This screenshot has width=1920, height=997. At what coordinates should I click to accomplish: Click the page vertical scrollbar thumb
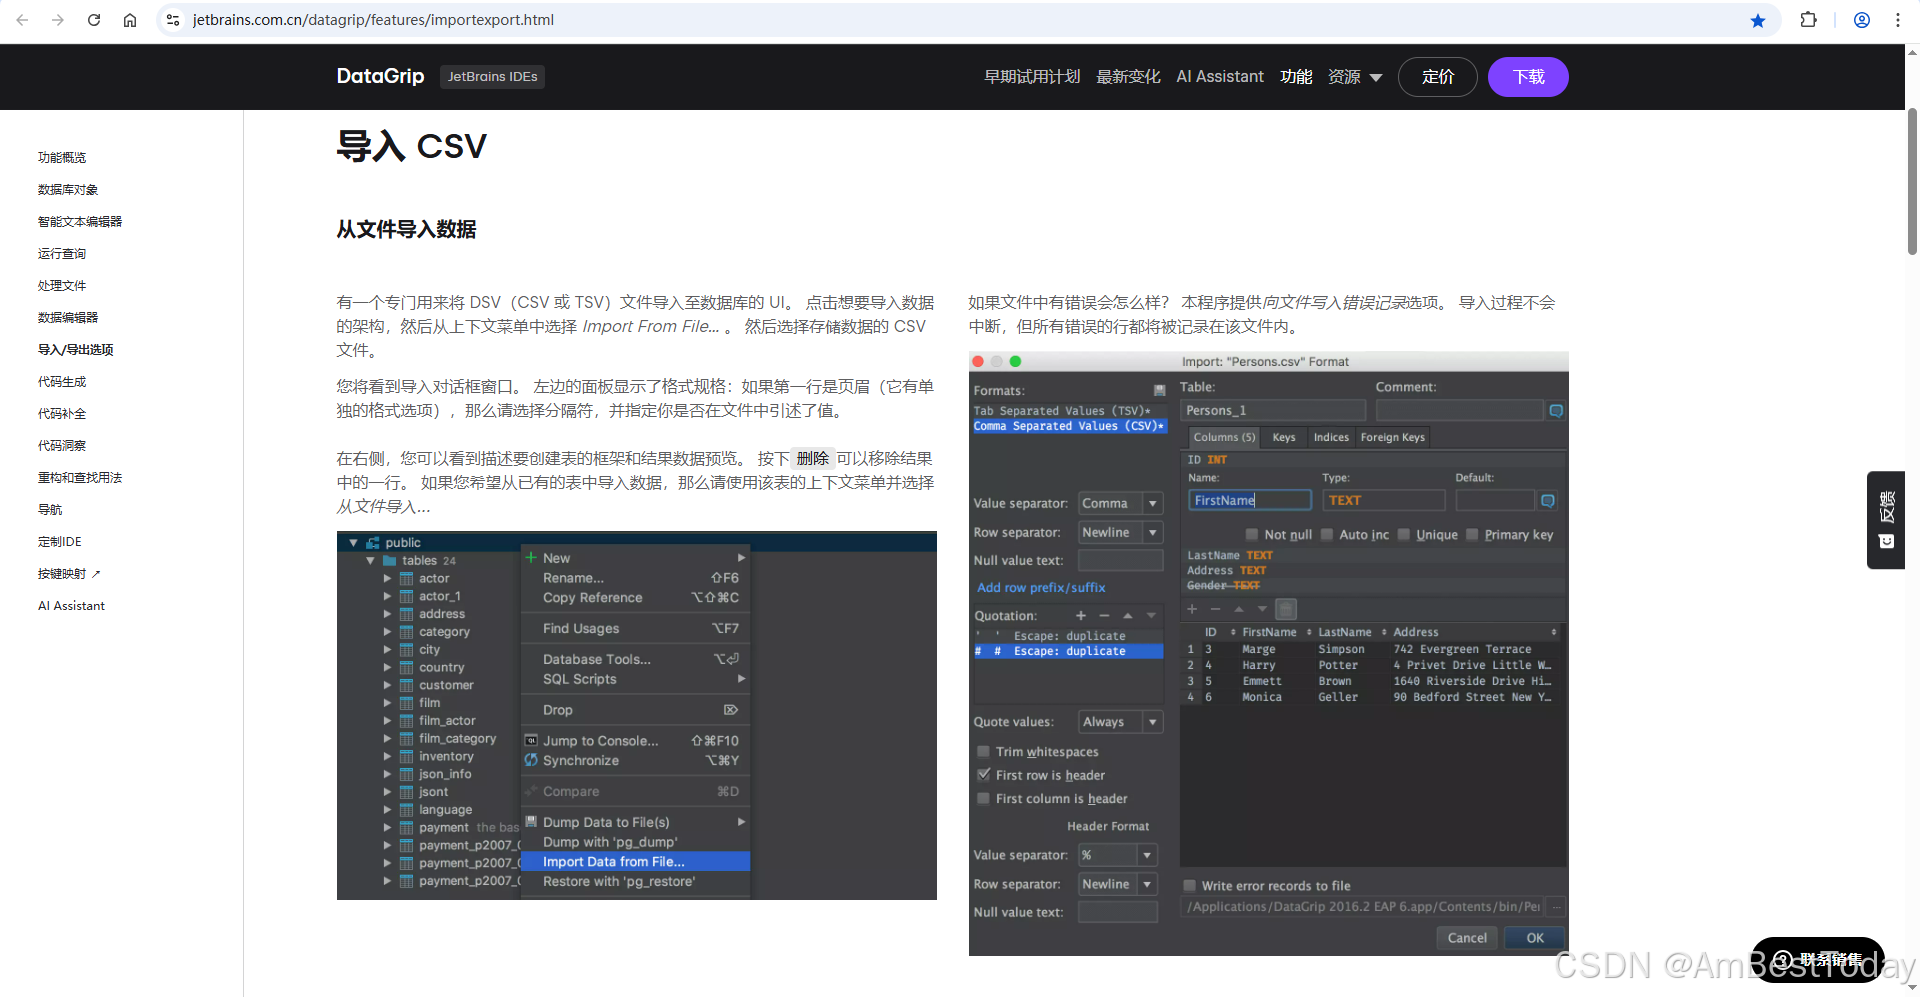pyautogui.click(x=1912, y=180)
